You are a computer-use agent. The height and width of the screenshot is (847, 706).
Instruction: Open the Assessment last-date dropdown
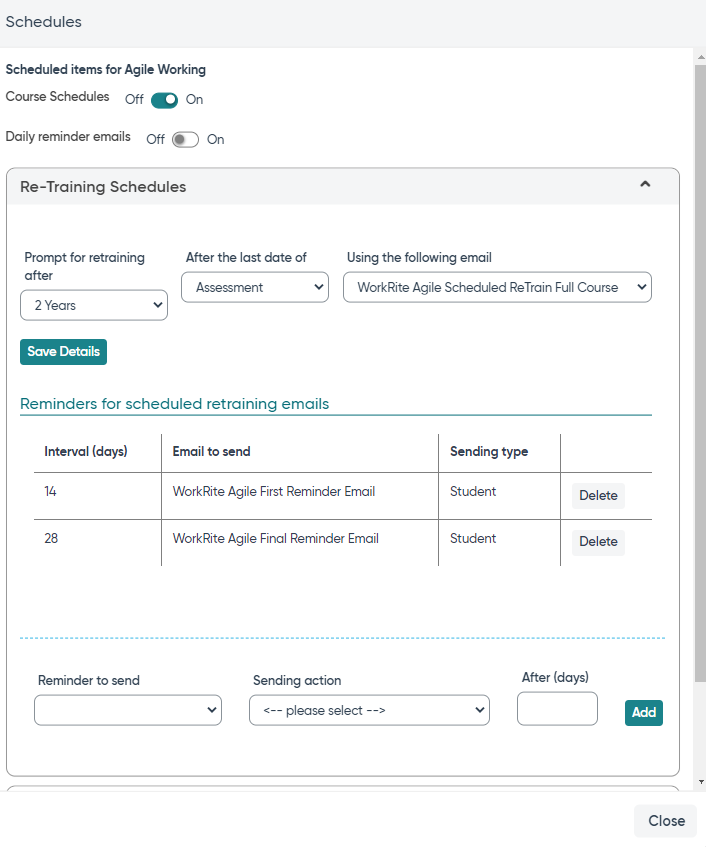(255, 287)
